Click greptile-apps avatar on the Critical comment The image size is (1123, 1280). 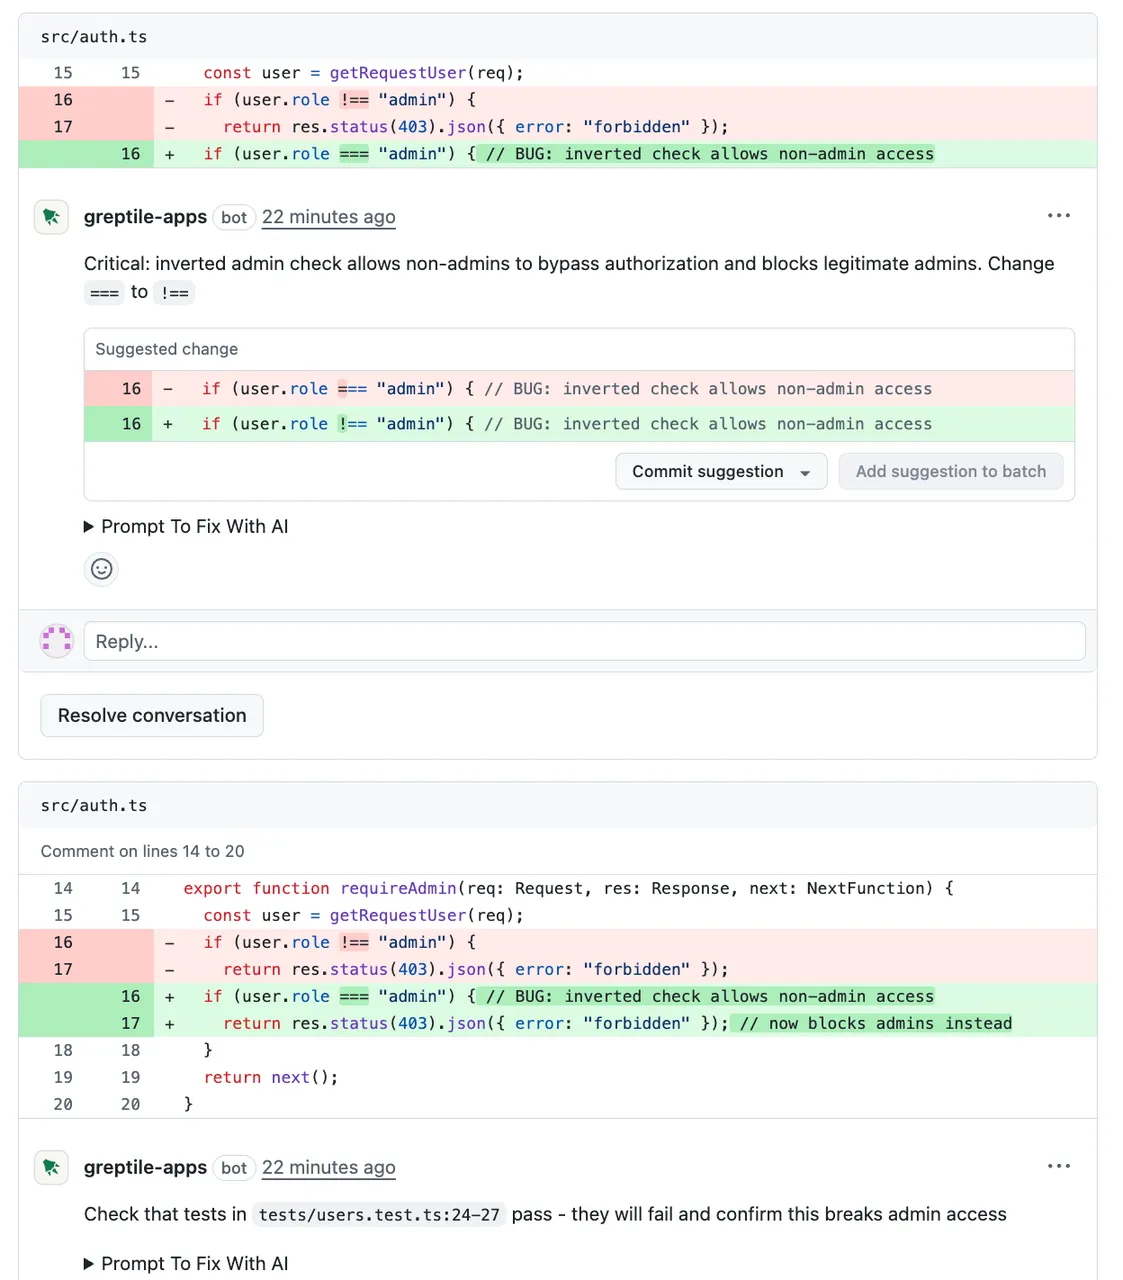pos(51,217)
